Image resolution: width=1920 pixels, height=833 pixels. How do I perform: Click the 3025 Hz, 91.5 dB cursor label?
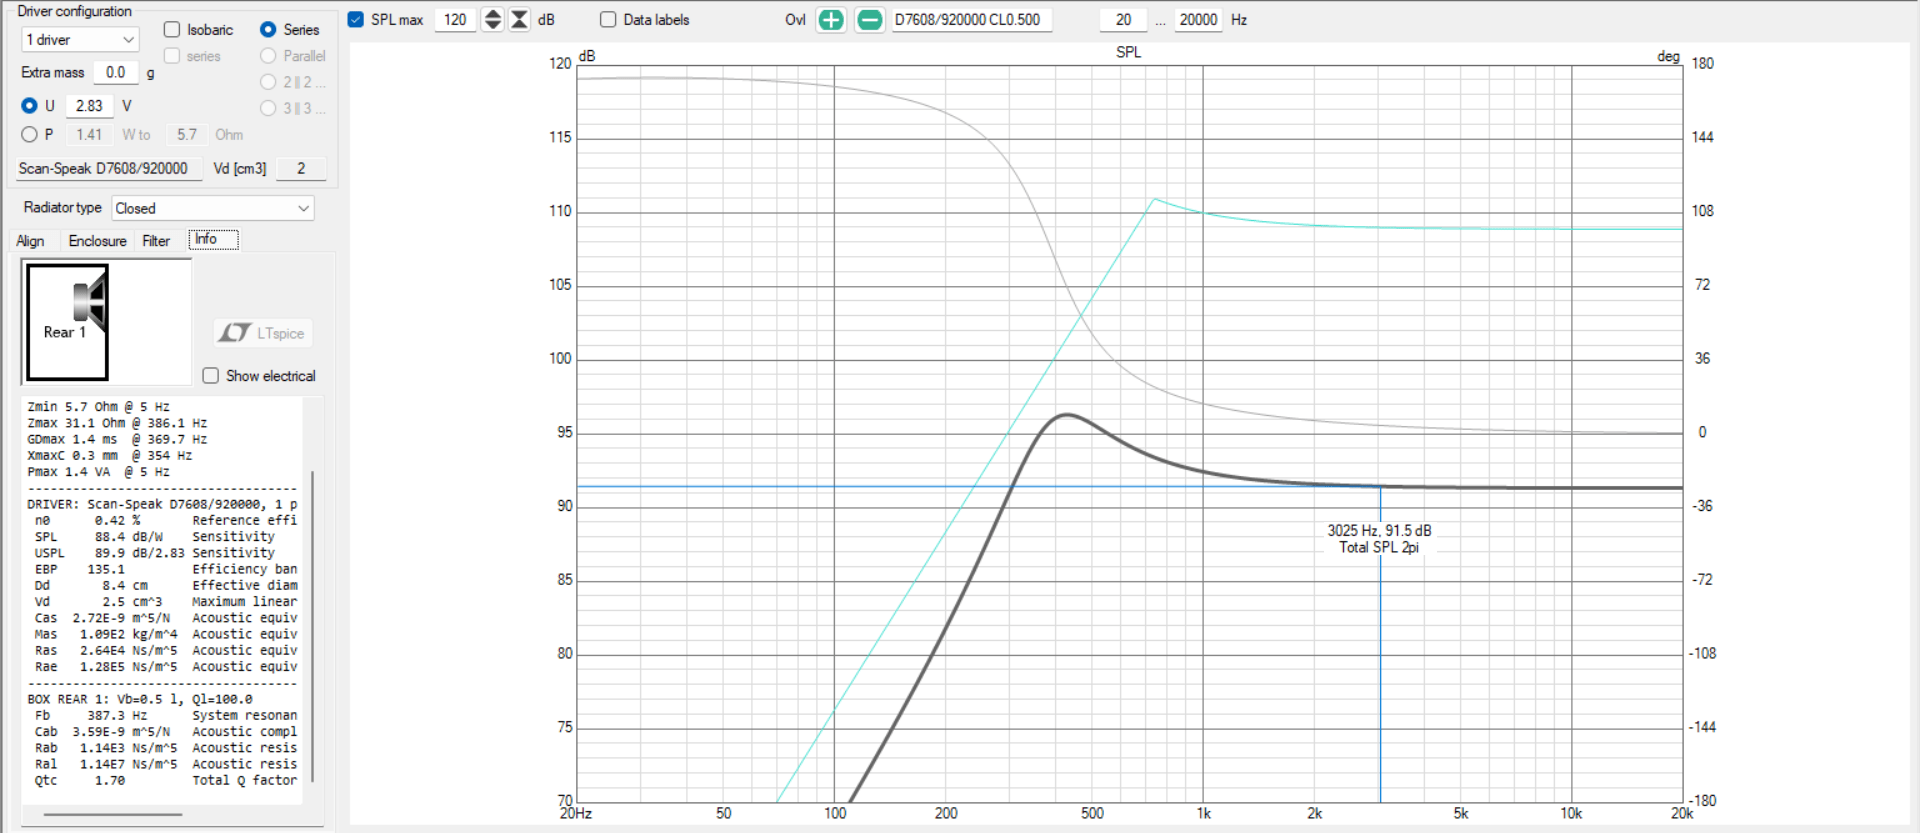[1379, 539]
